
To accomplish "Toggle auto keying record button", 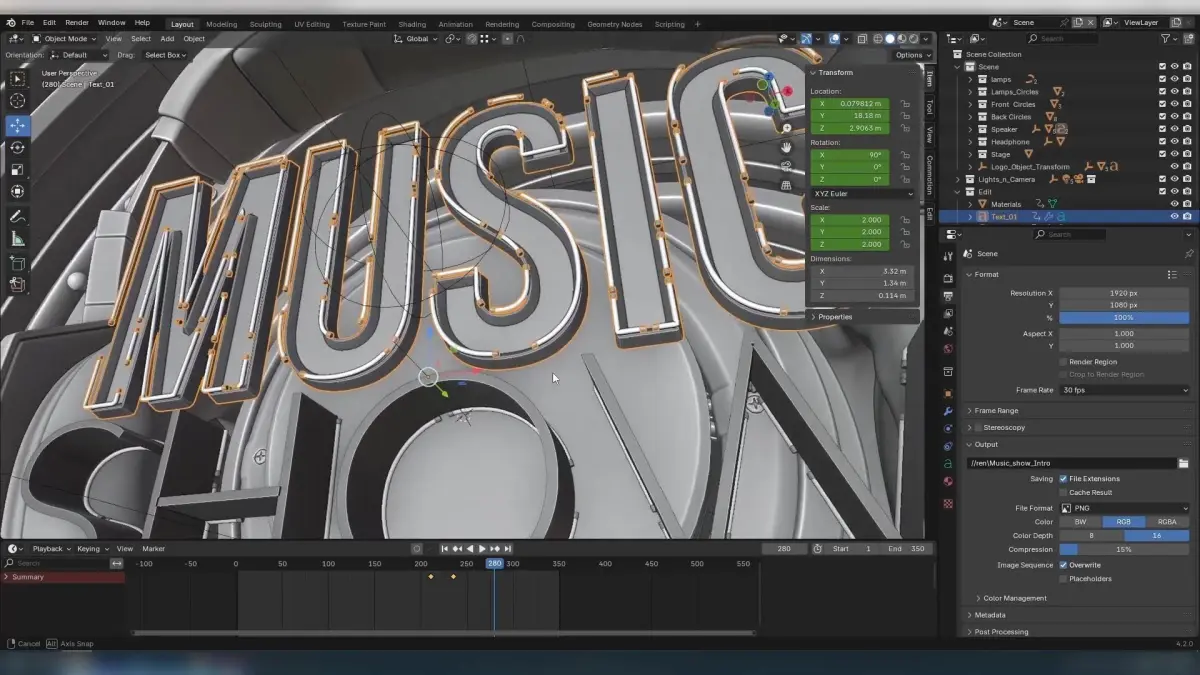I will [x=417, y=549].
